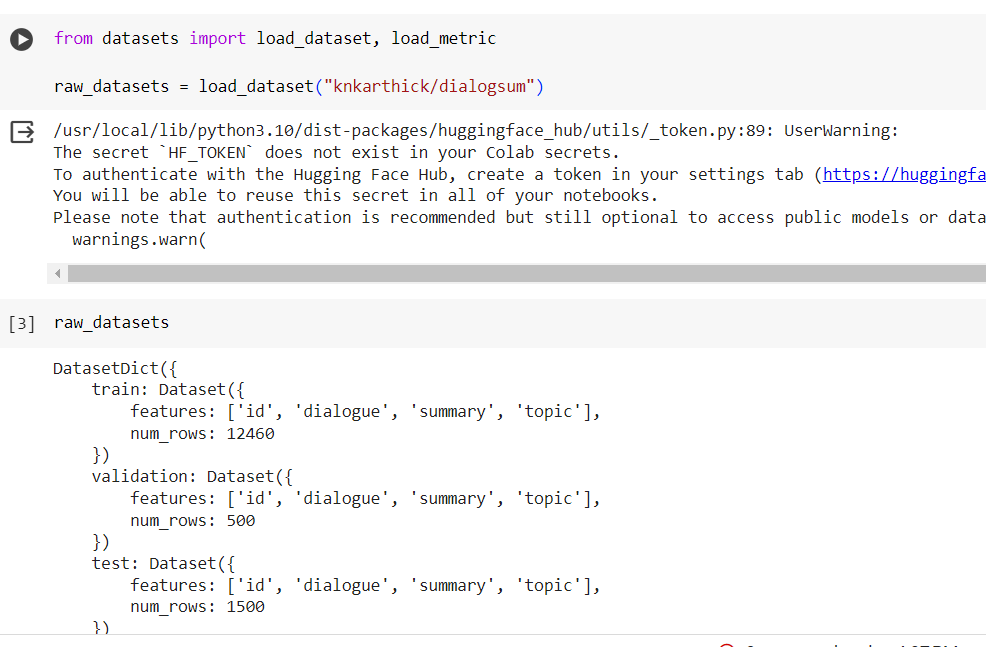Click the import line with load_metric
This screenshot has width=986, height=647.
coord(274,38)
